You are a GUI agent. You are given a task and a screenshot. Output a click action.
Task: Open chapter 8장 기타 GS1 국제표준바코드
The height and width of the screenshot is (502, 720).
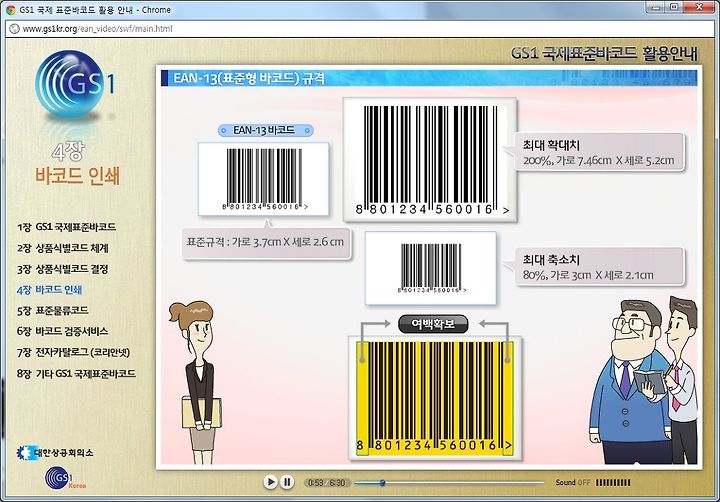point(76,373)
